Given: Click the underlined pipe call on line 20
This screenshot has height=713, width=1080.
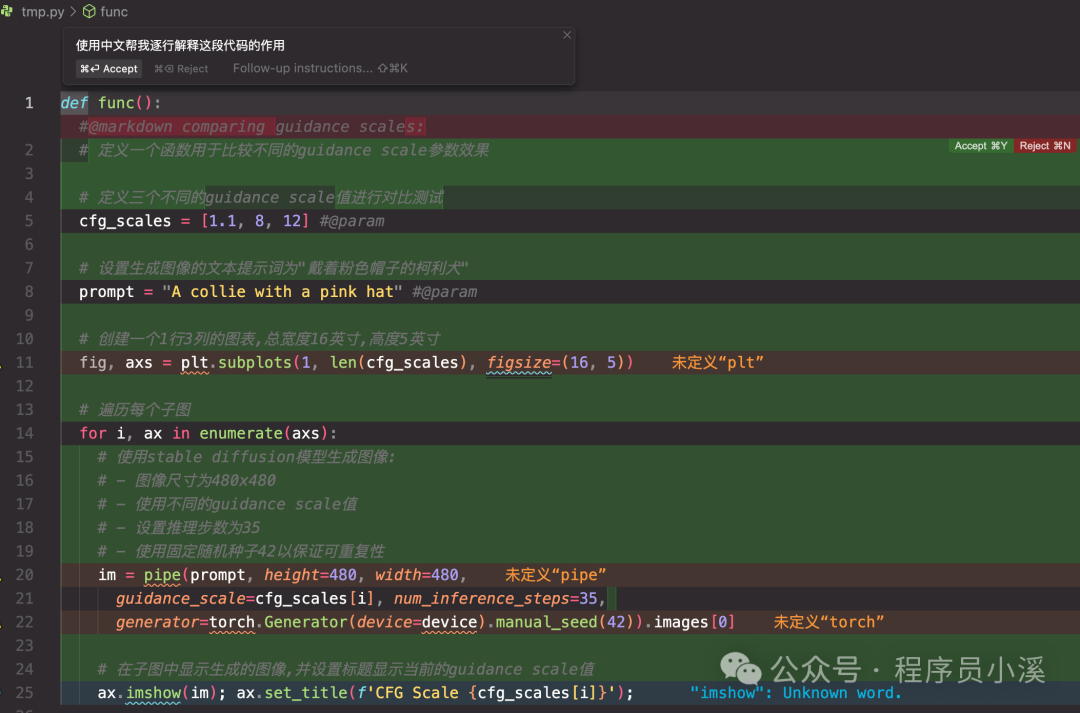Looking at the screenshot, I should point(162,575).
